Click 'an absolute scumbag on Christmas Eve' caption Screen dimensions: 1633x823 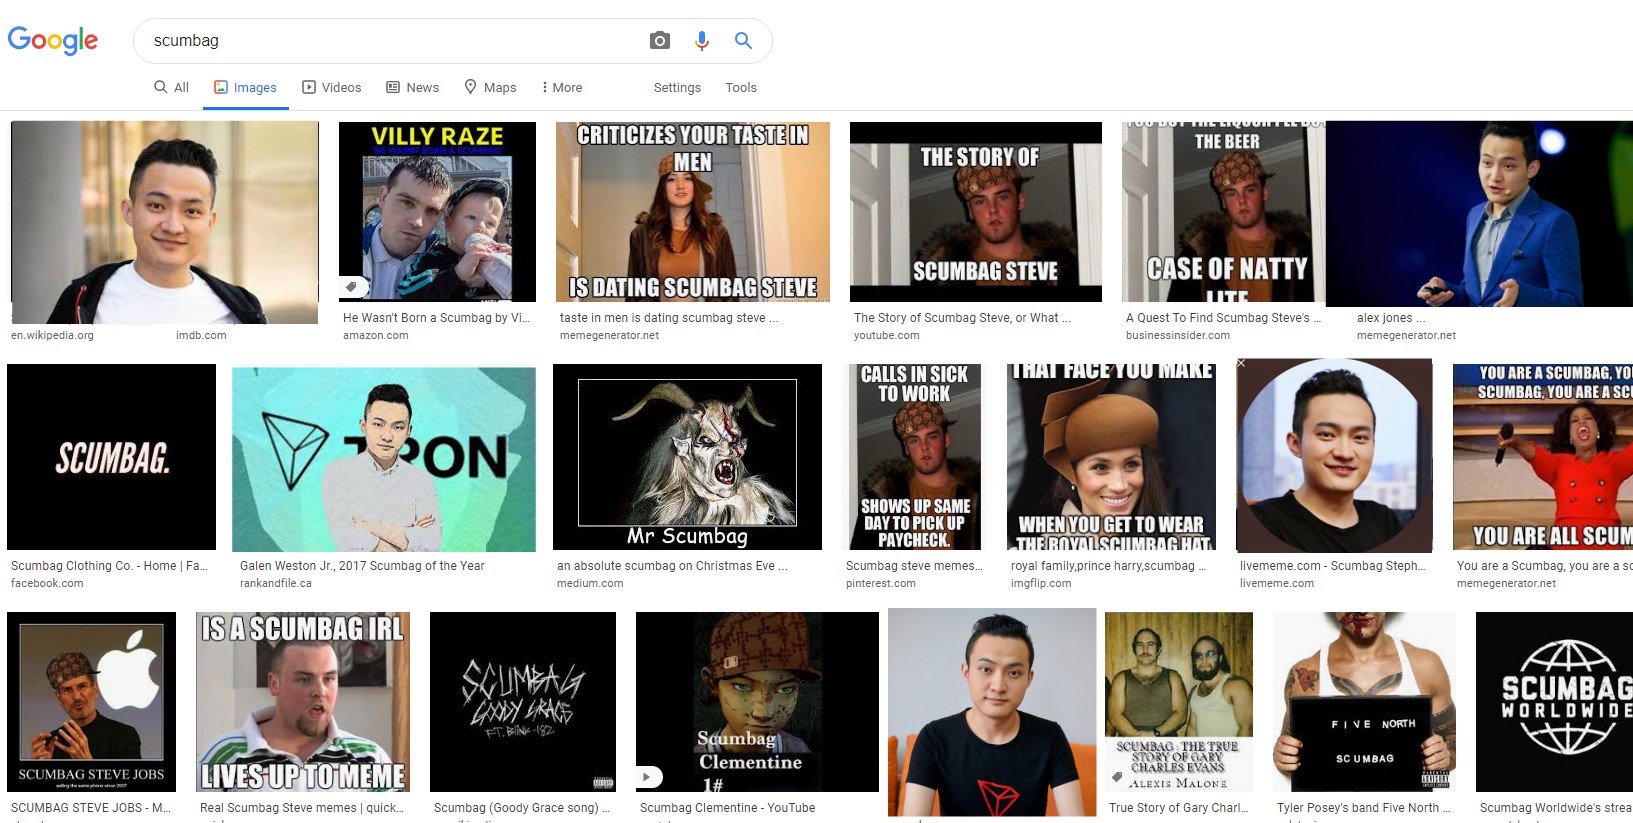point(672,566)
